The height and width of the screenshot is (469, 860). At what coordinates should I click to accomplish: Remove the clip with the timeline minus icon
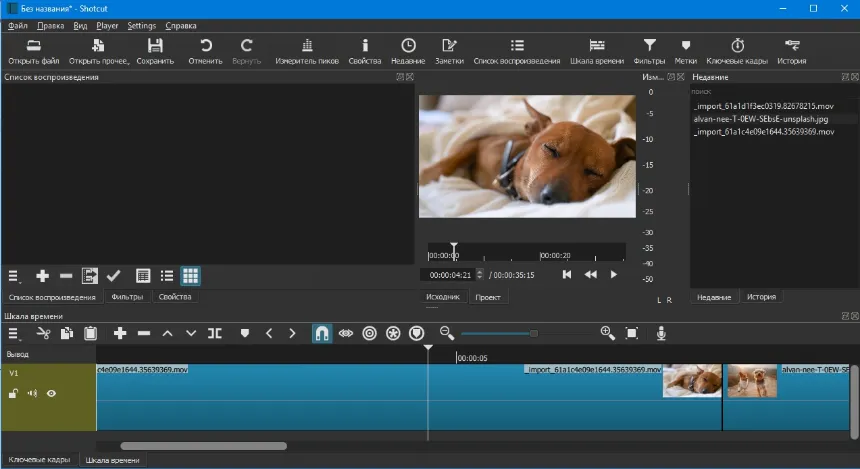pos(144,333)
